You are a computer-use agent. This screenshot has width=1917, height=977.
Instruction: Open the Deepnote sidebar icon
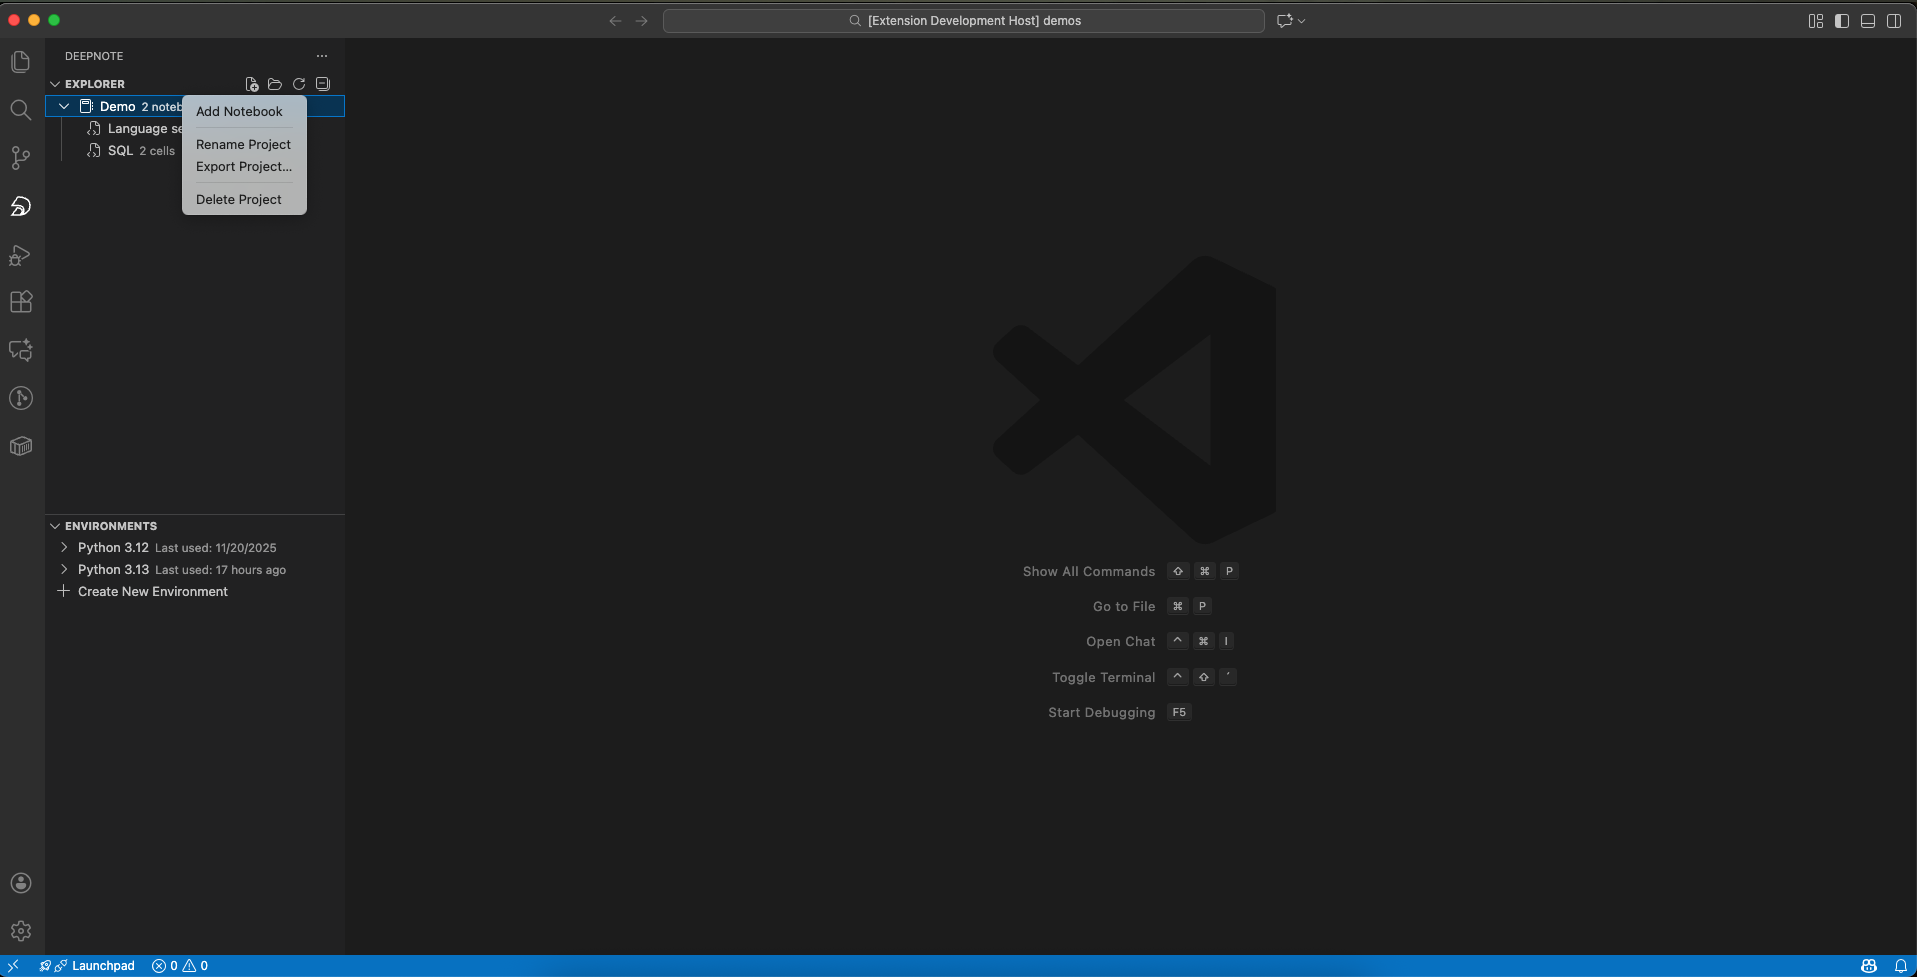(x=20, y=206)
